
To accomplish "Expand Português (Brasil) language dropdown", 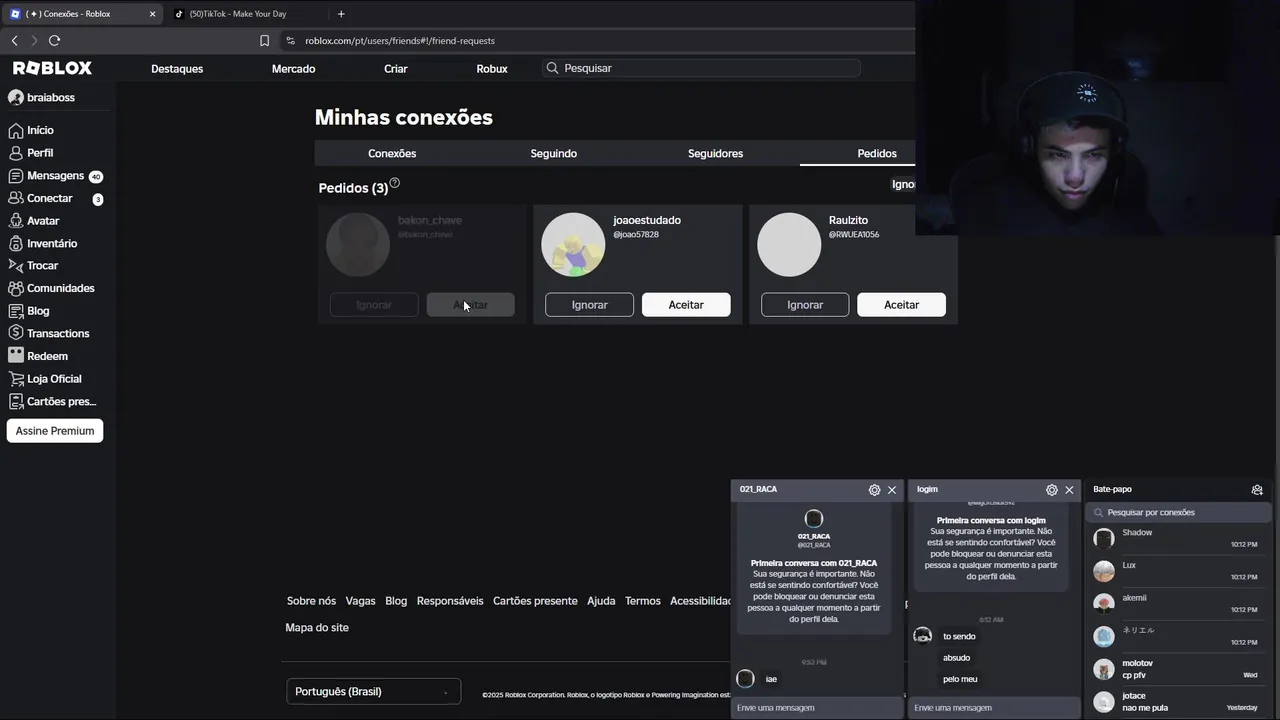I will pos(373,692).
